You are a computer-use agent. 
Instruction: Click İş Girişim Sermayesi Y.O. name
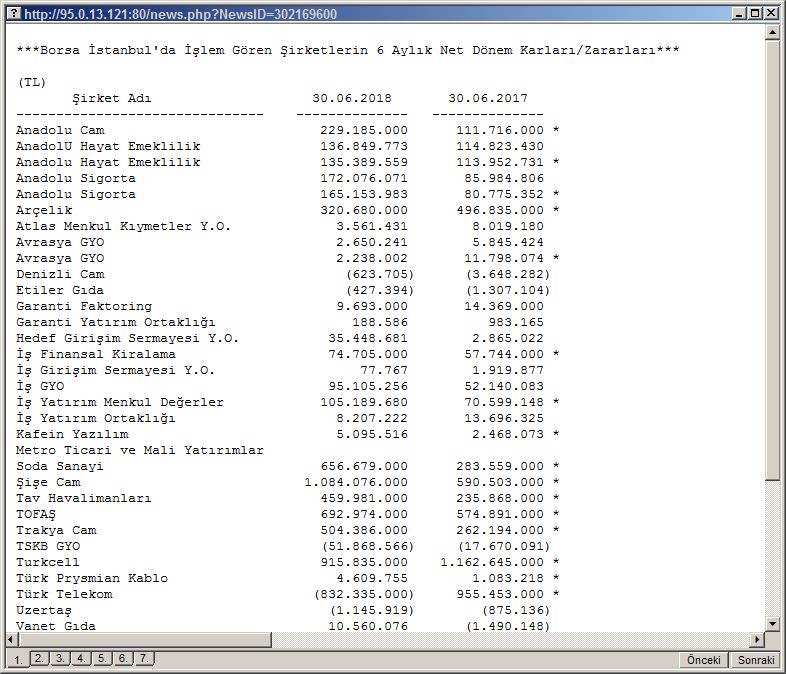click(x=115, y=370)
